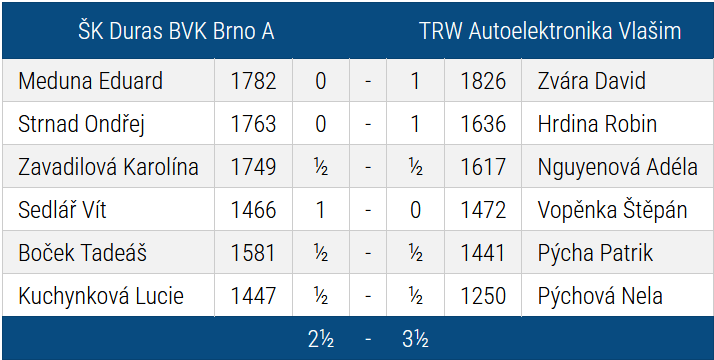Select the Sedlář Vít row

pyautogui.click(x=357, y=209)
